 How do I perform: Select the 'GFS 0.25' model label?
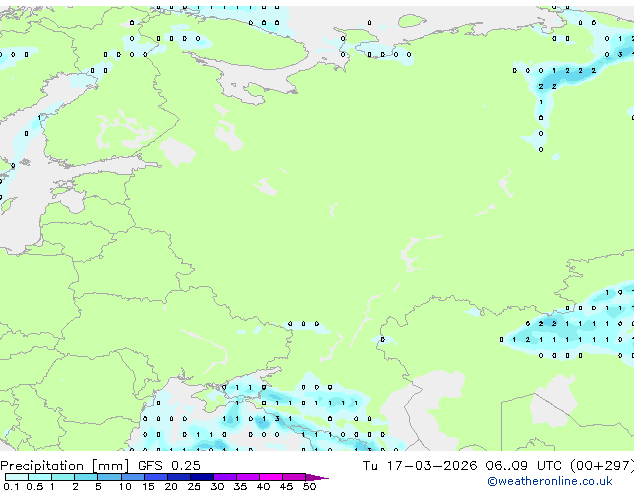pos(169,466)
